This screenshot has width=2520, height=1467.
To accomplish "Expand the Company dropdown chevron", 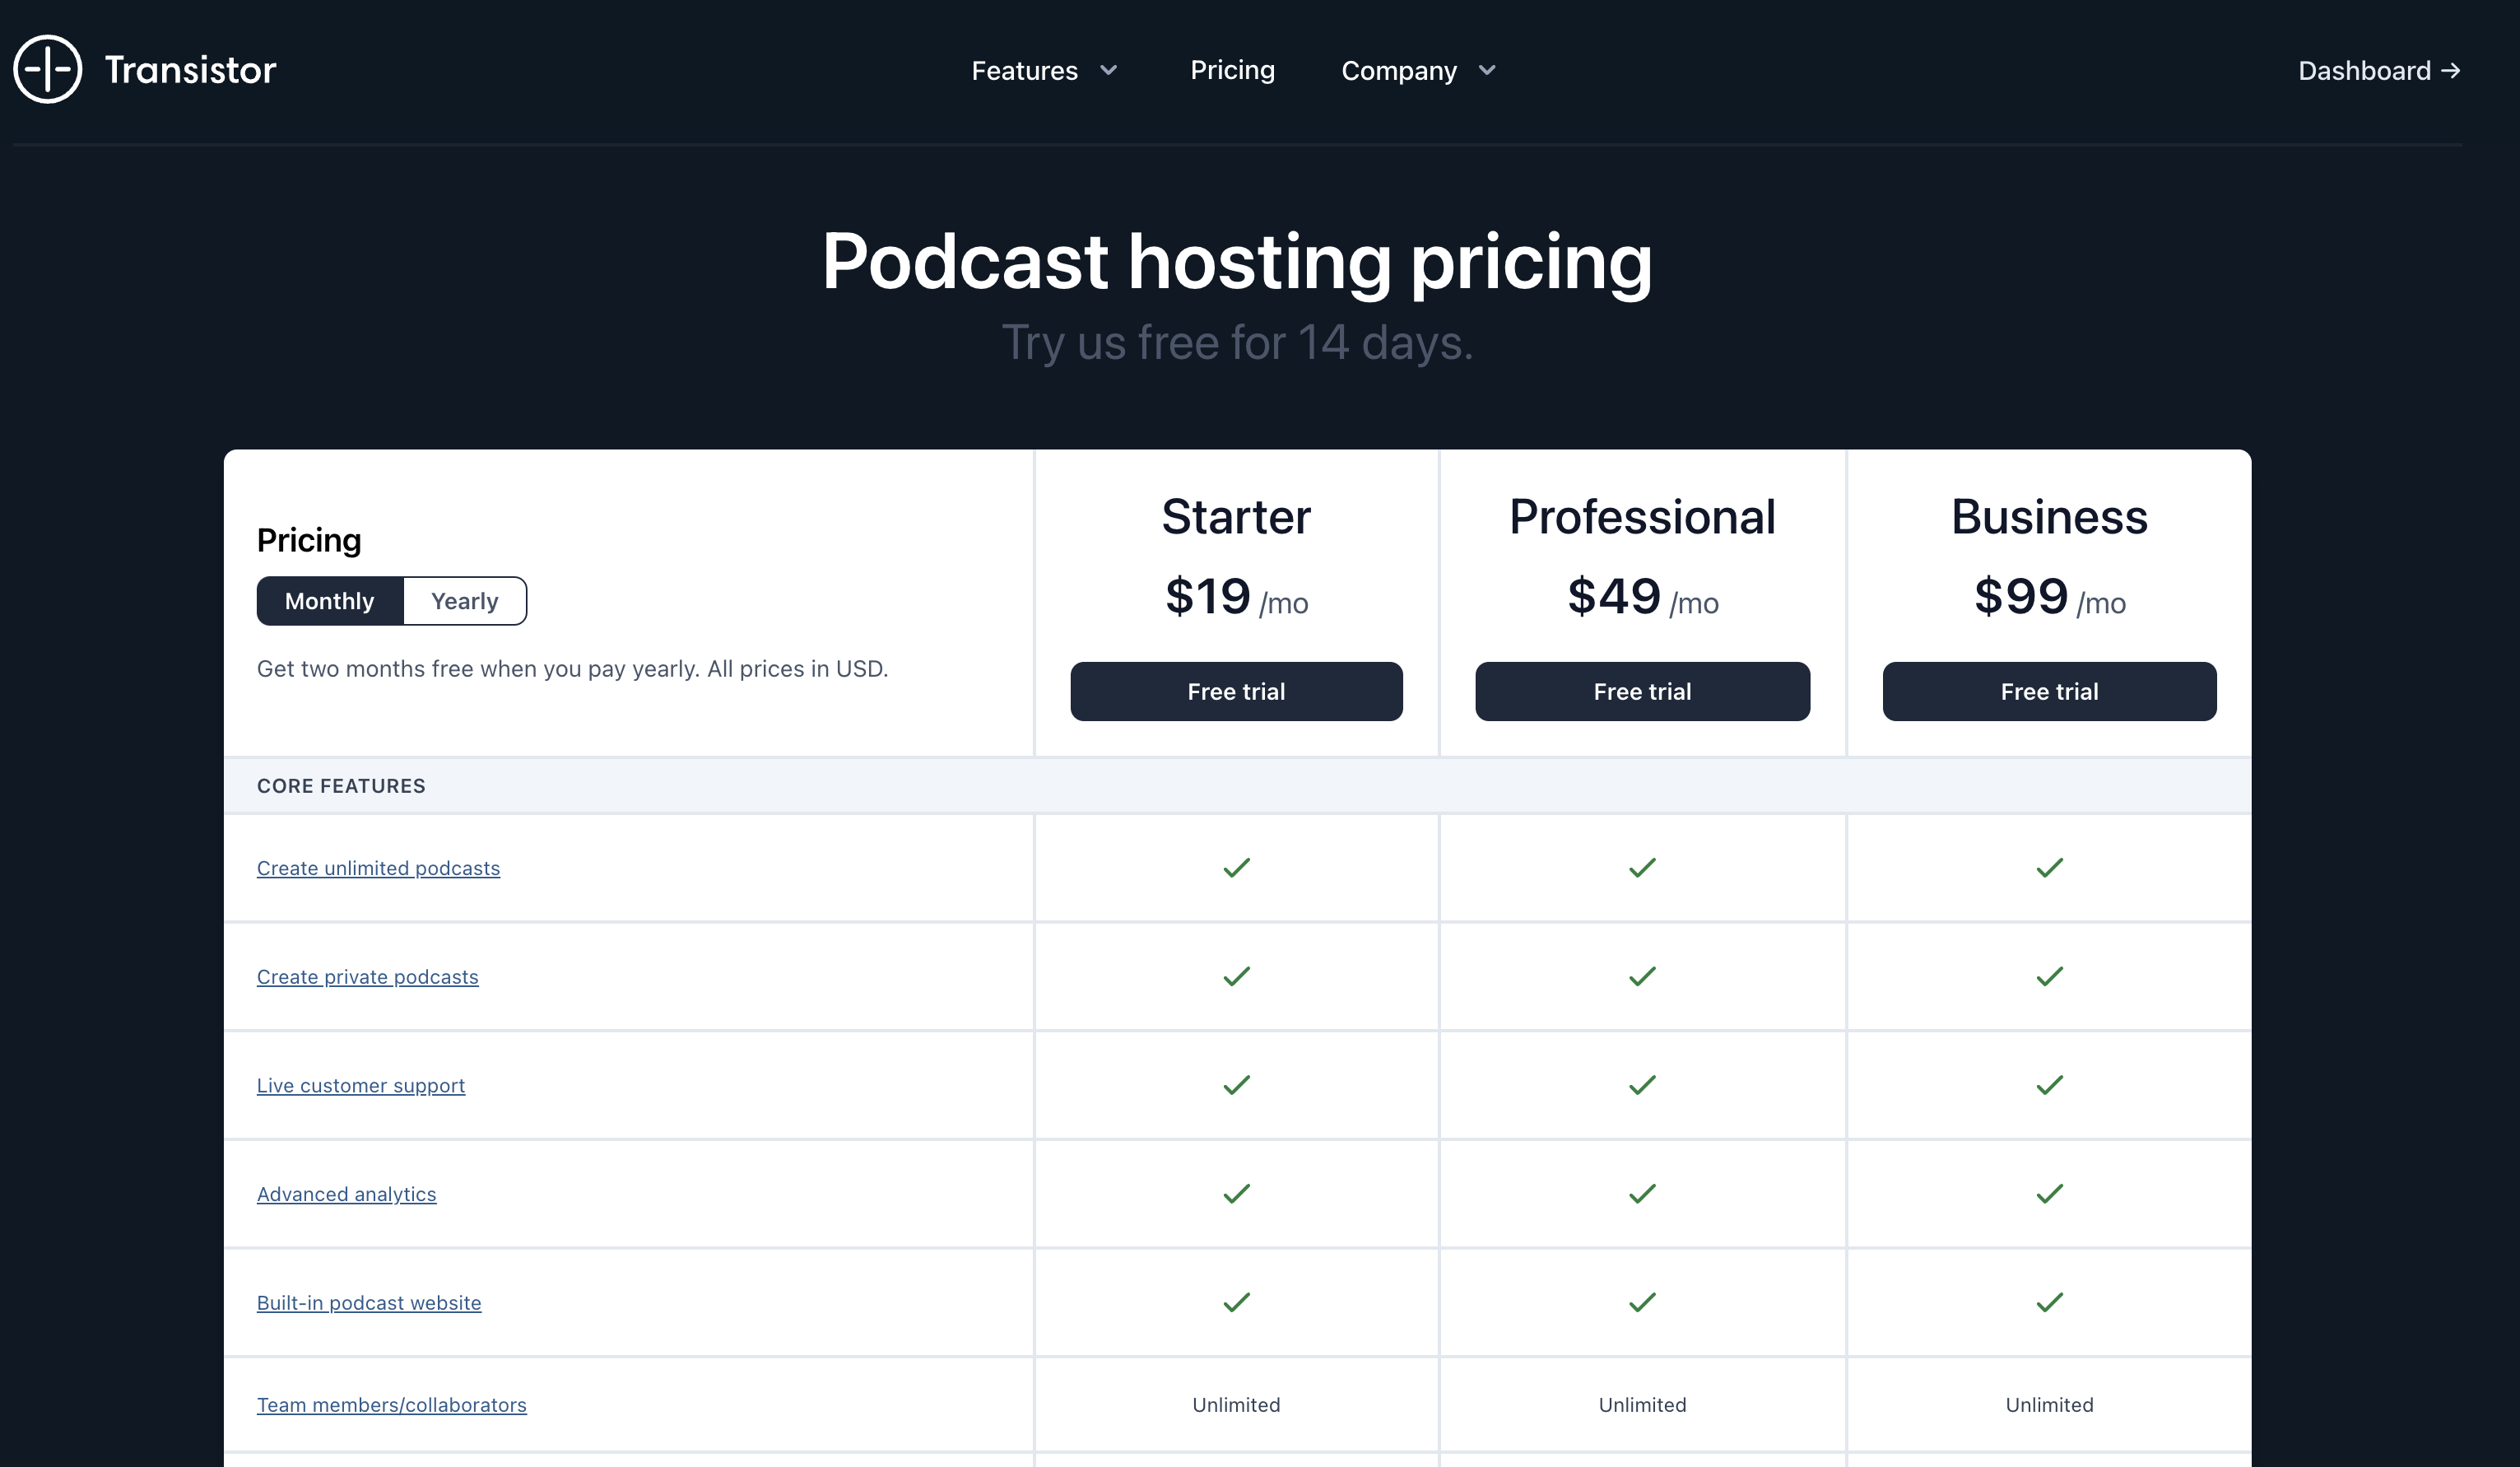I will coord(1487,70).
